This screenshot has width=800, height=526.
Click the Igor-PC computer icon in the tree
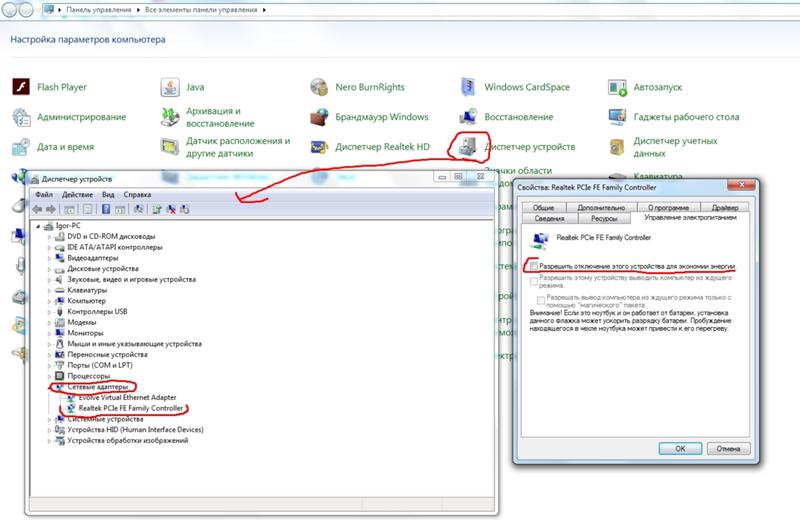[49, 226]
